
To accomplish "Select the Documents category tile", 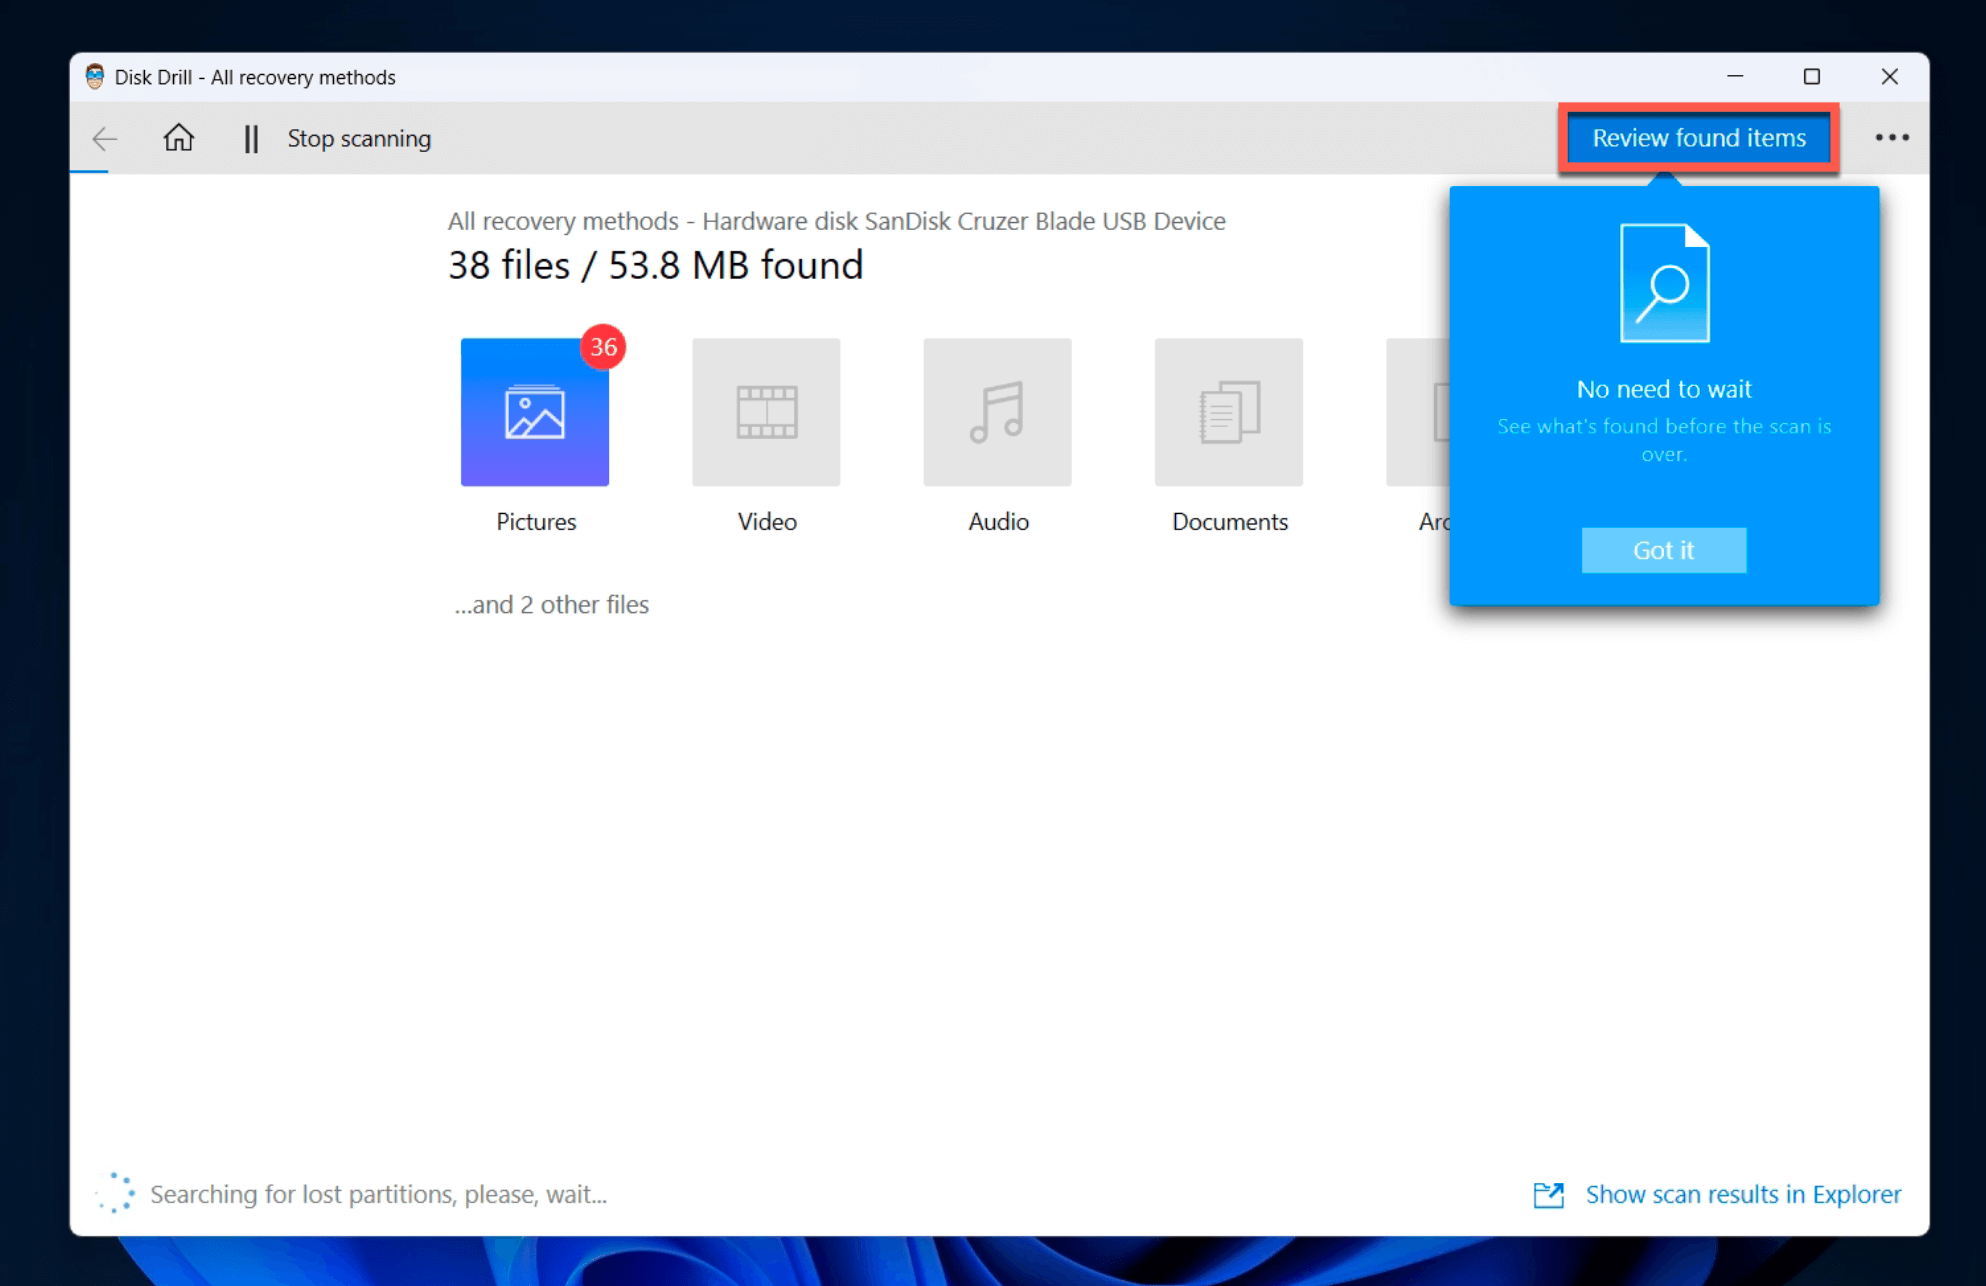I will (x=1228, y=412).
